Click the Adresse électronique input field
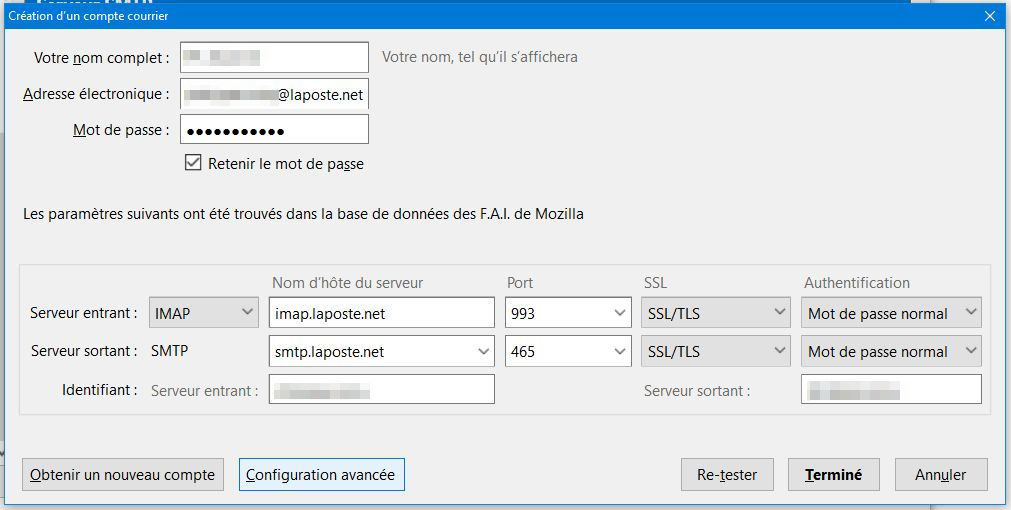This screenshot has height=510, width=1011. (274, 94)
